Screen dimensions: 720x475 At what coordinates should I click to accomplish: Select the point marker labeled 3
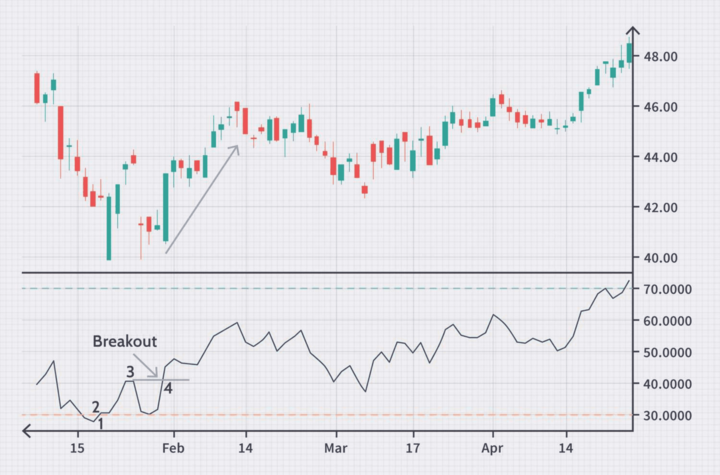point(130,372)
